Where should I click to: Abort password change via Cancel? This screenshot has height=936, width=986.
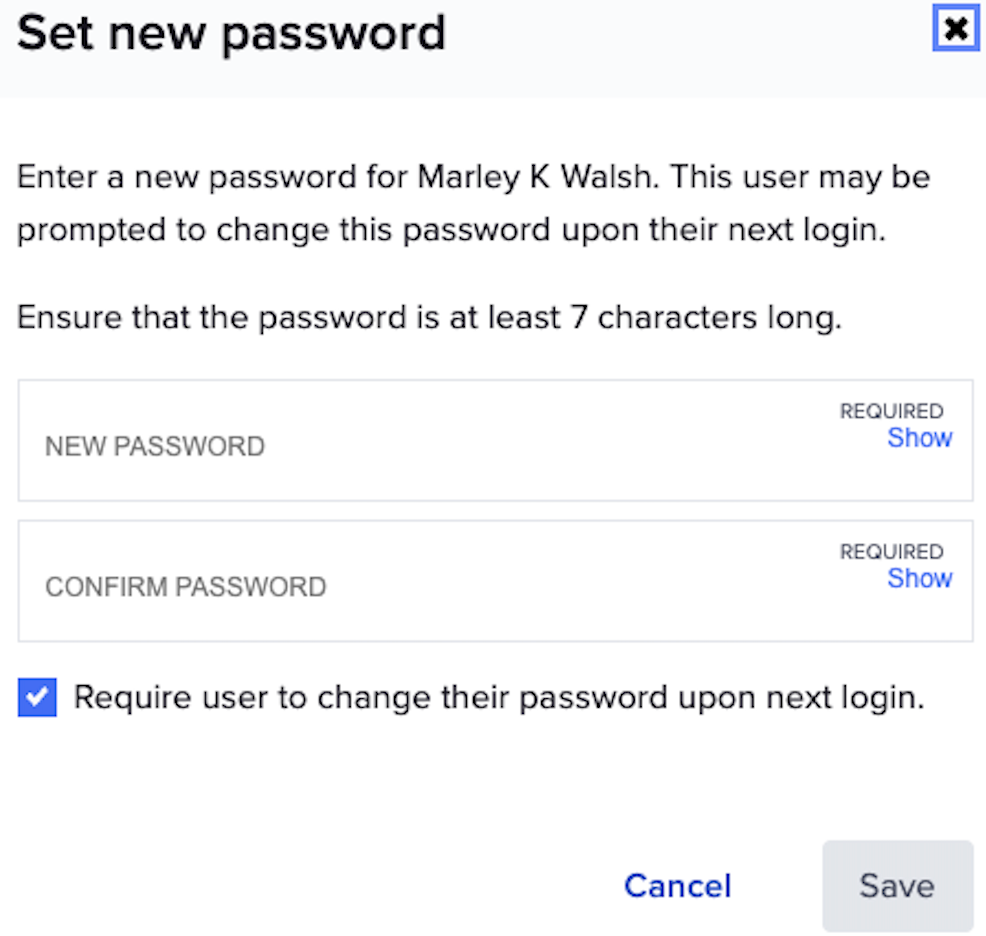click(677, 886)
